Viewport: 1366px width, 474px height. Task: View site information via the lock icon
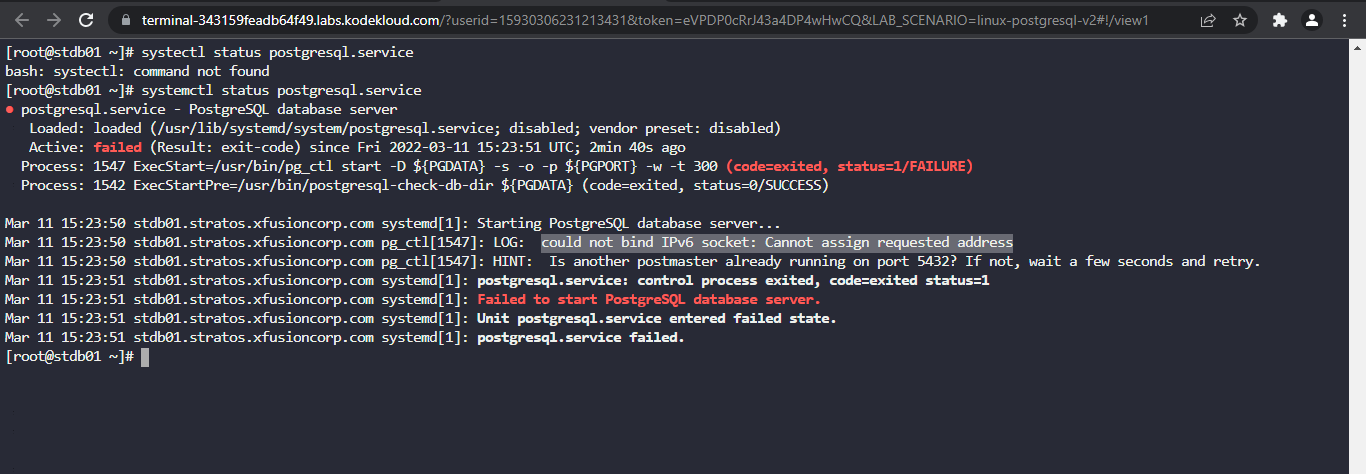125,20
